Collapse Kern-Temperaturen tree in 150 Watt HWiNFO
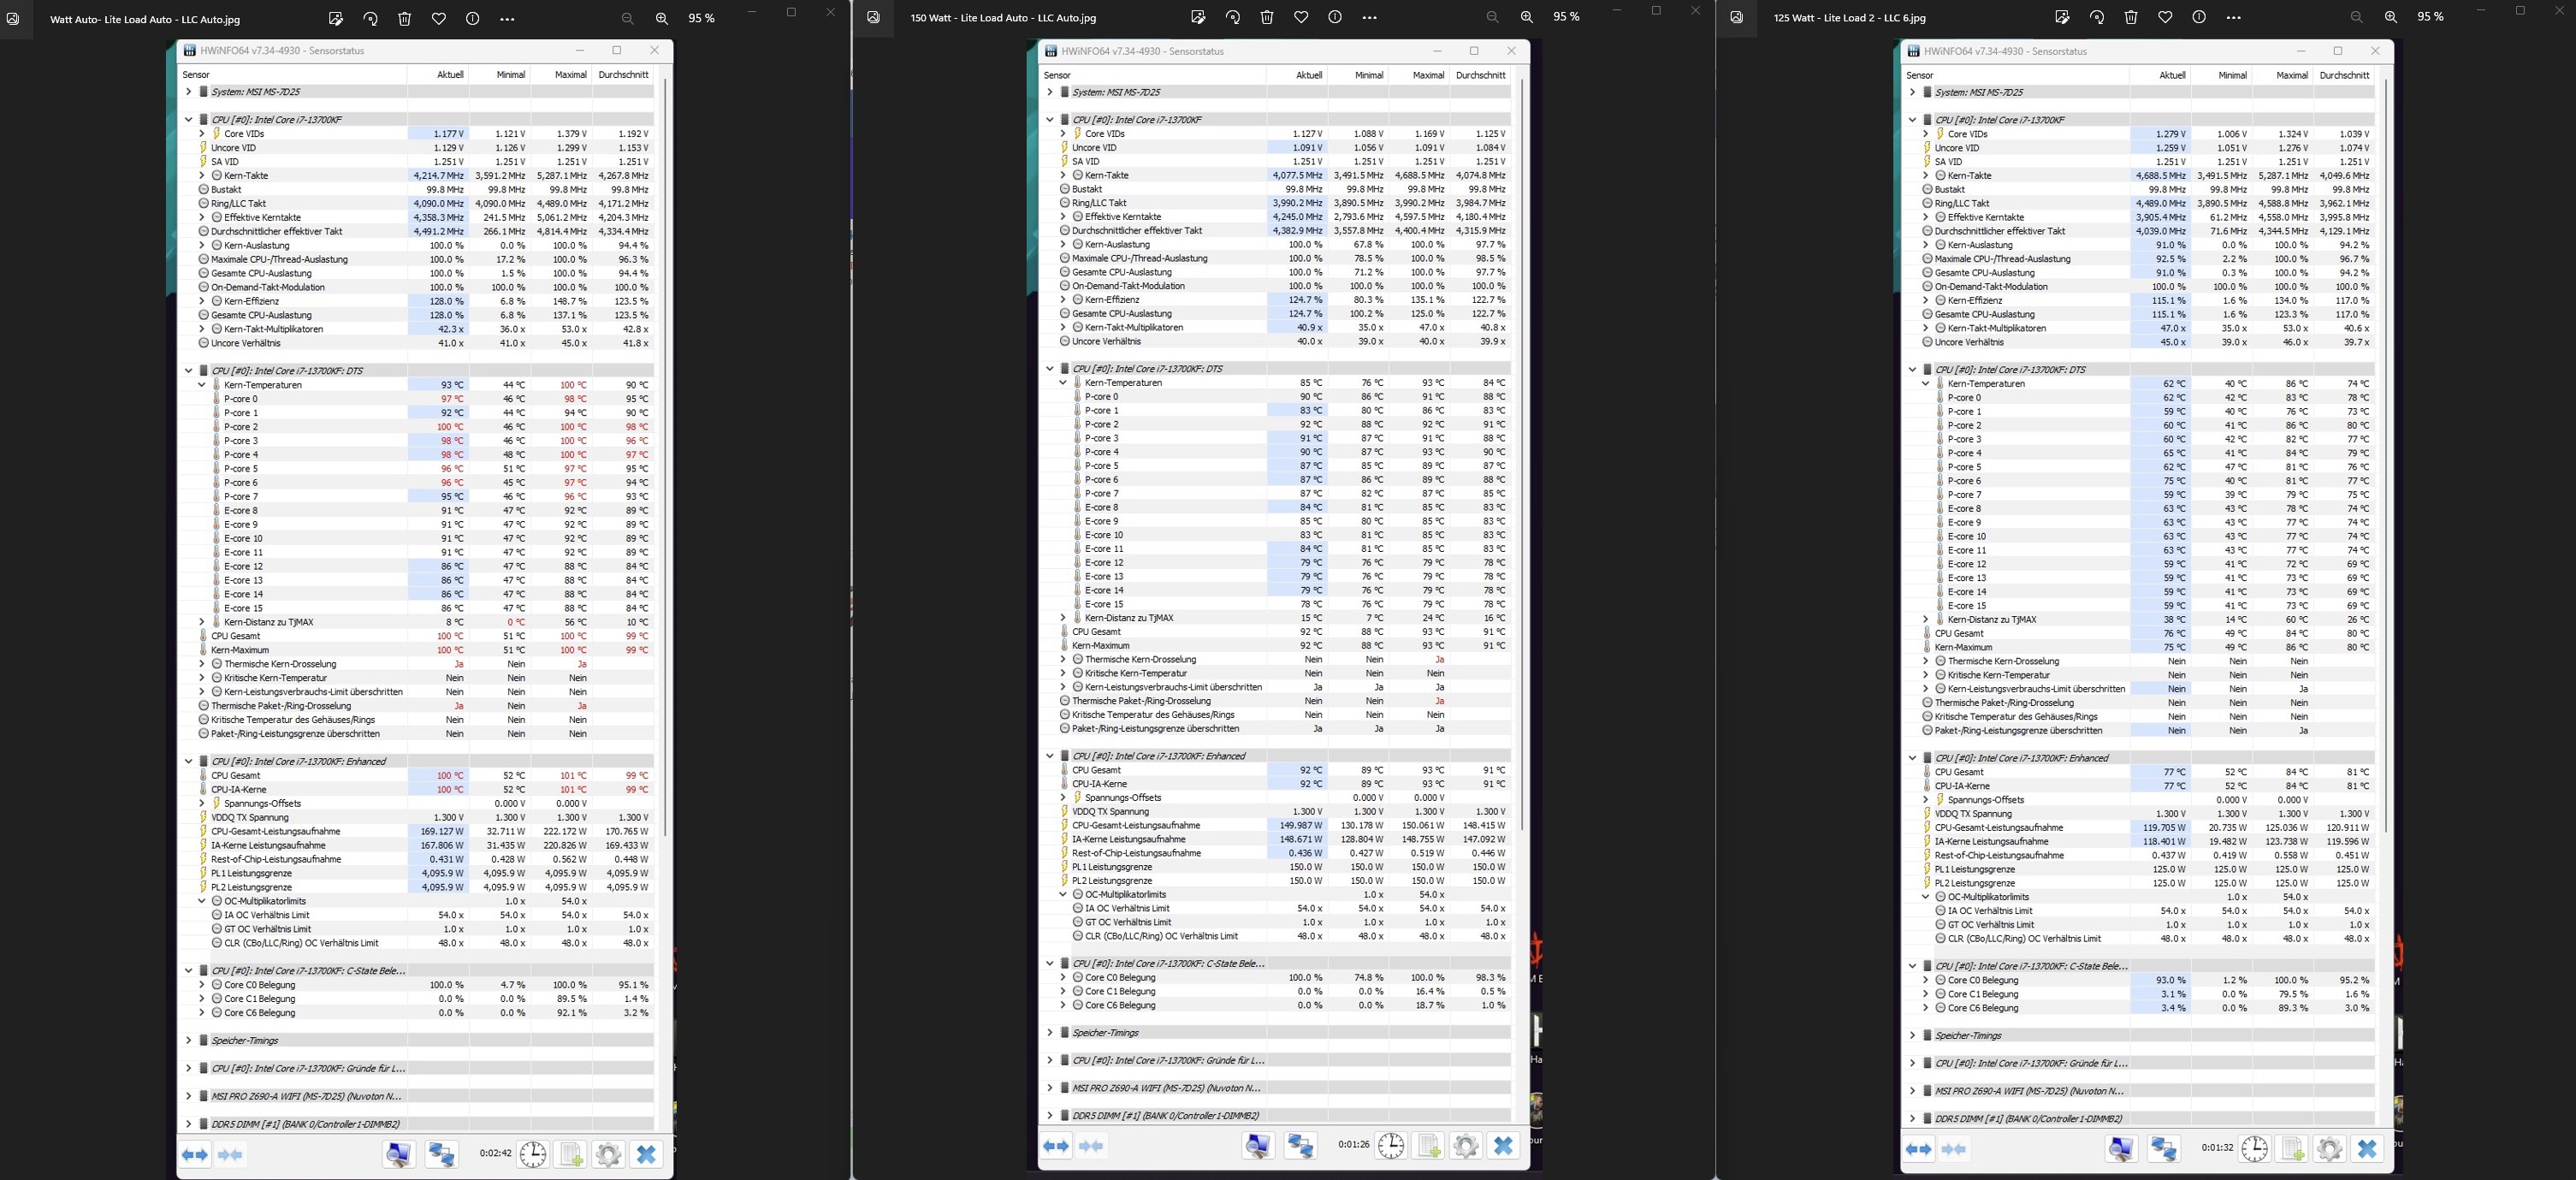This screenshot has width=2576, height=1180. pyautogui.click(x=1062, y=382)
